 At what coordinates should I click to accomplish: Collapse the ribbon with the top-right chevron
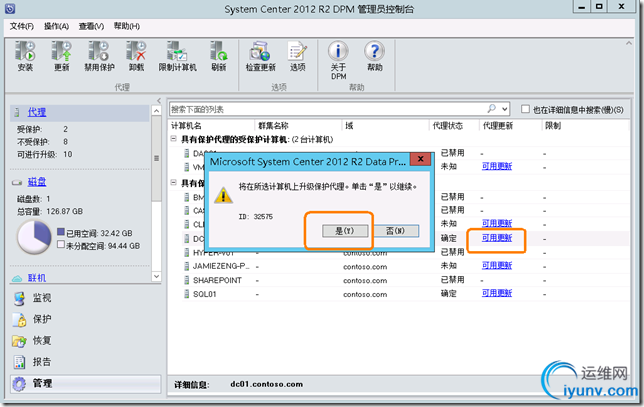pos(629,43)
